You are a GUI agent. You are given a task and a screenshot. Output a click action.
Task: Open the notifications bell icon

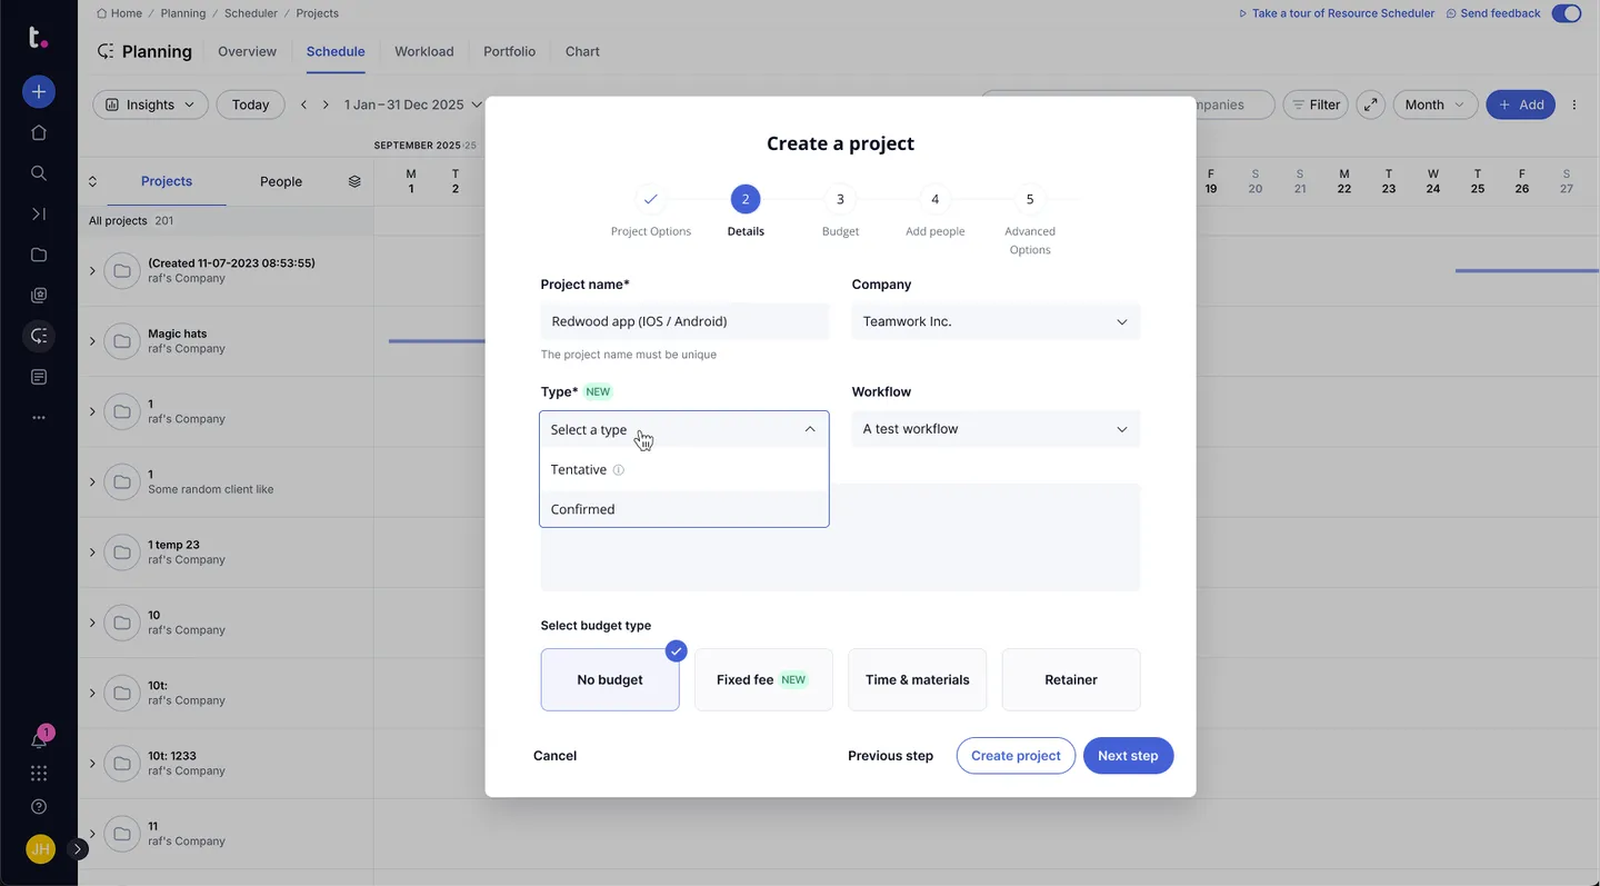38,740
